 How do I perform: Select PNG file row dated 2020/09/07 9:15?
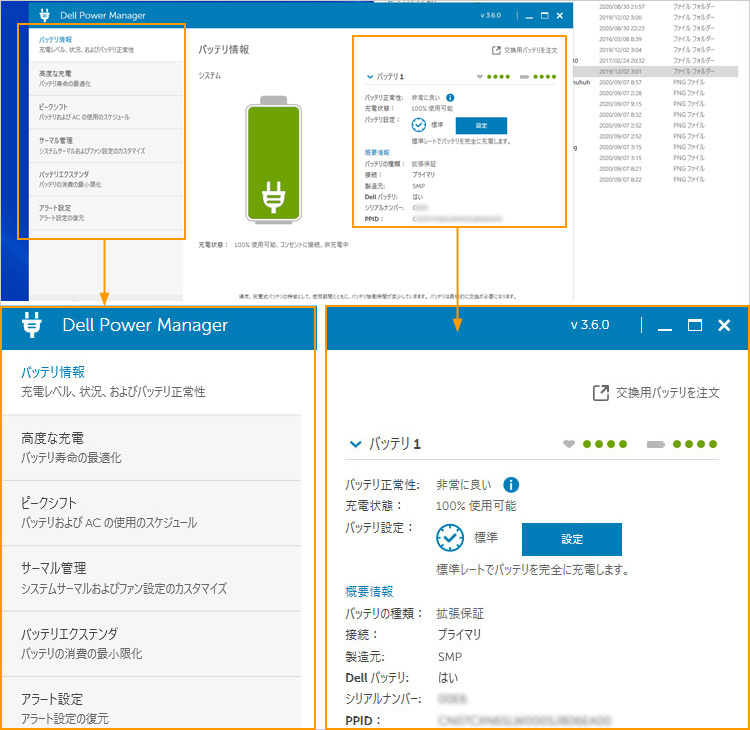click(x=656, y=104)
